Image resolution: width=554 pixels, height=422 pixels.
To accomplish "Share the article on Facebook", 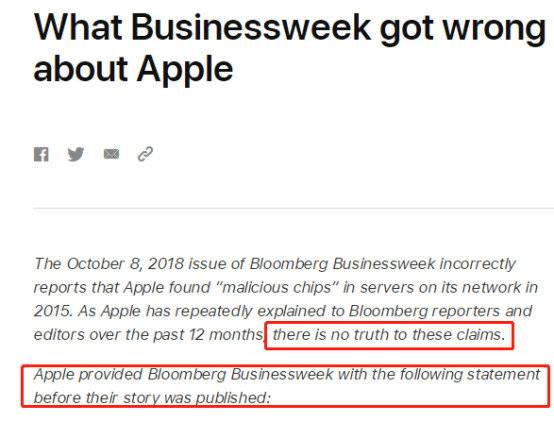I will point(41,154).
